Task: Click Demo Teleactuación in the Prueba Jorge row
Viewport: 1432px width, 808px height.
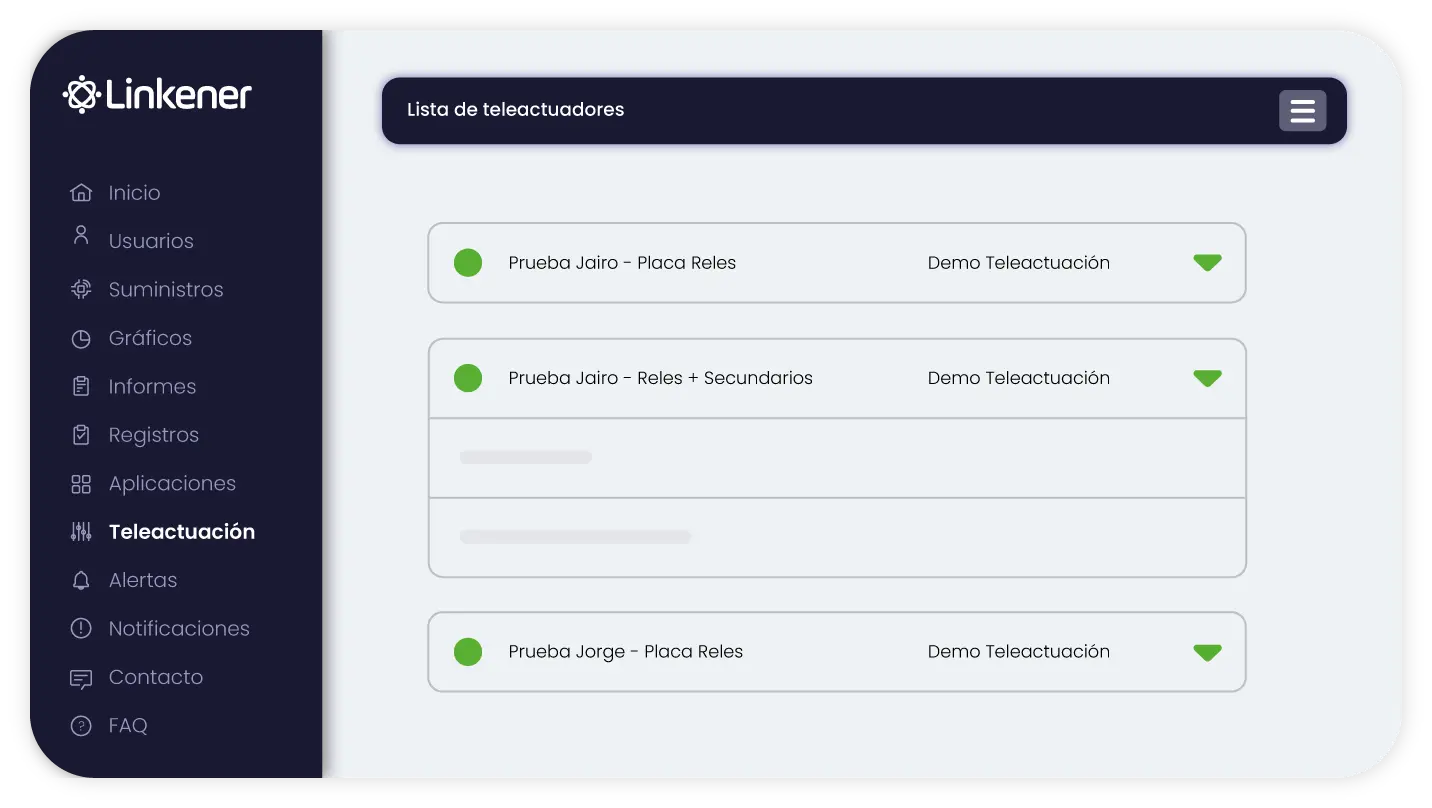Action: (x=1019, y=652)
